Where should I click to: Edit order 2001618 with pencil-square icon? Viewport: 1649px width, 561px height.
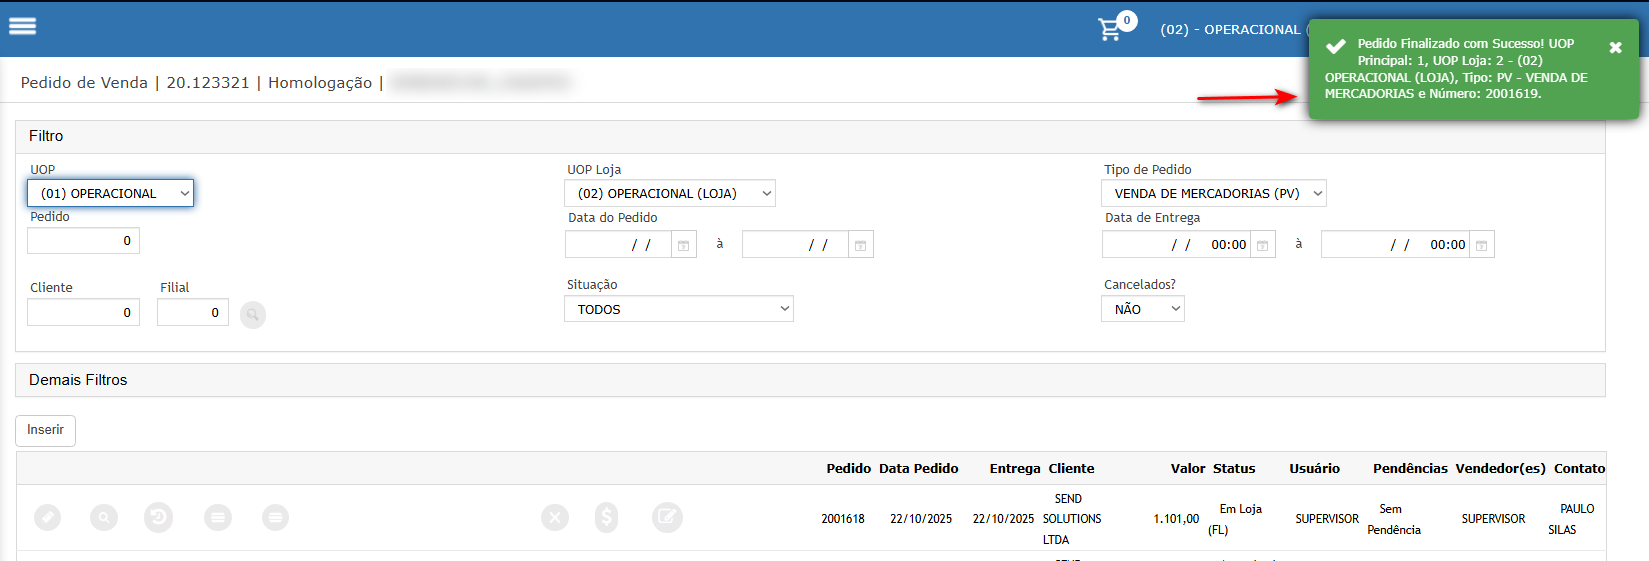[667, 517]
